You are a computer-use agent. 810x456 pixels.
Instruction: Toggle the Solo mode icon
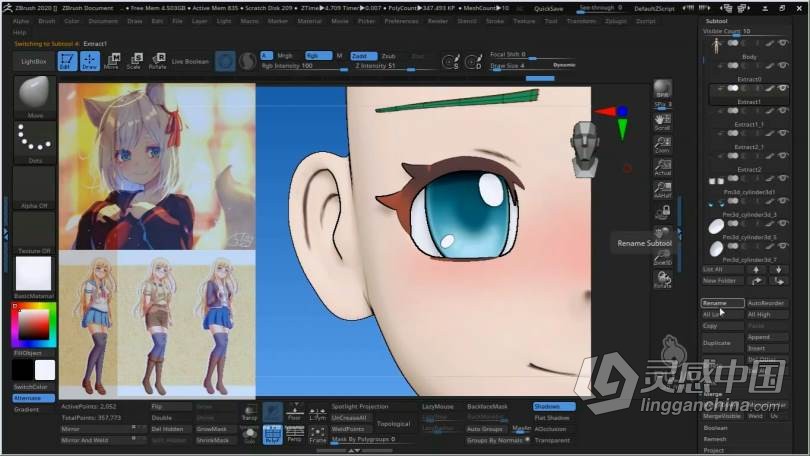[x=250, y=435]
